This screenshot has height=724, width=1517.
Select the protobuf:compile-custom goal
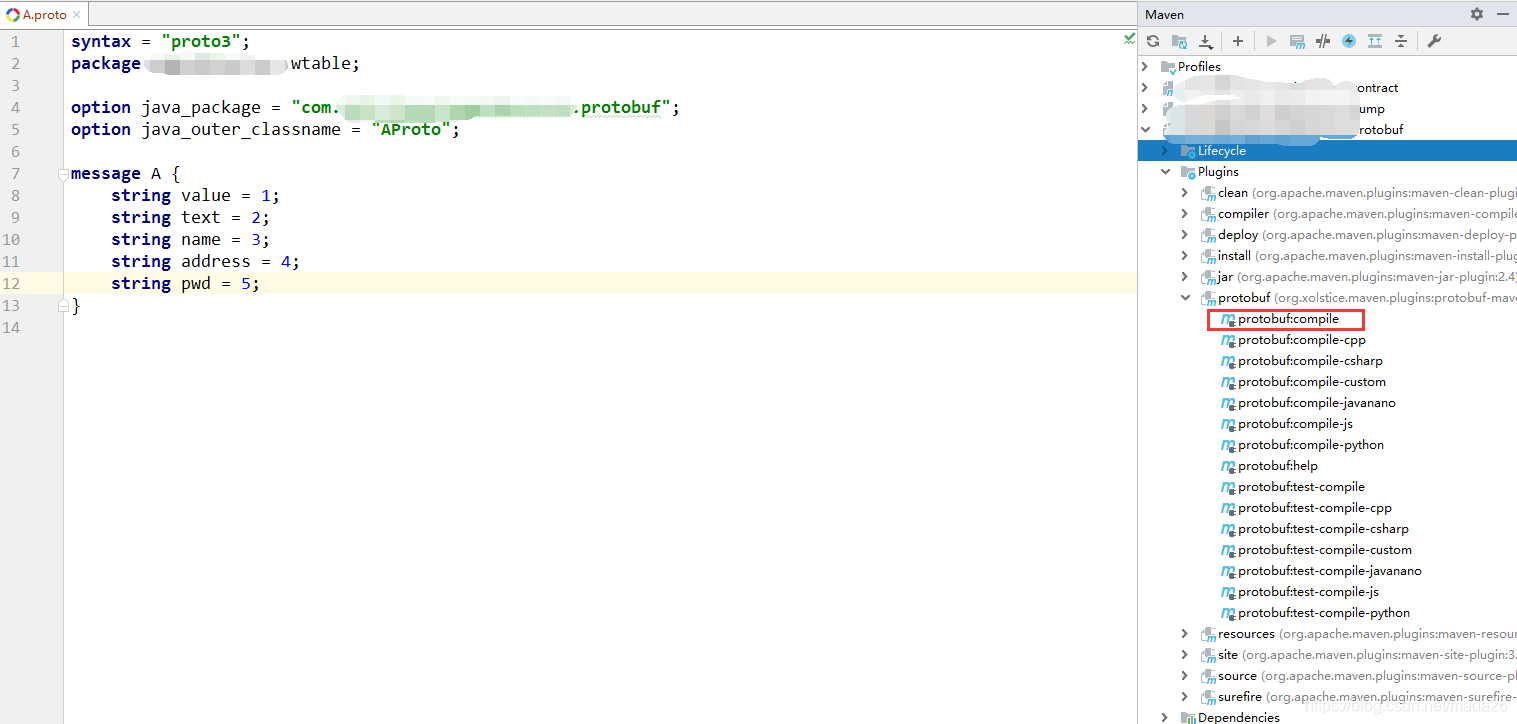pos(1312,382)
